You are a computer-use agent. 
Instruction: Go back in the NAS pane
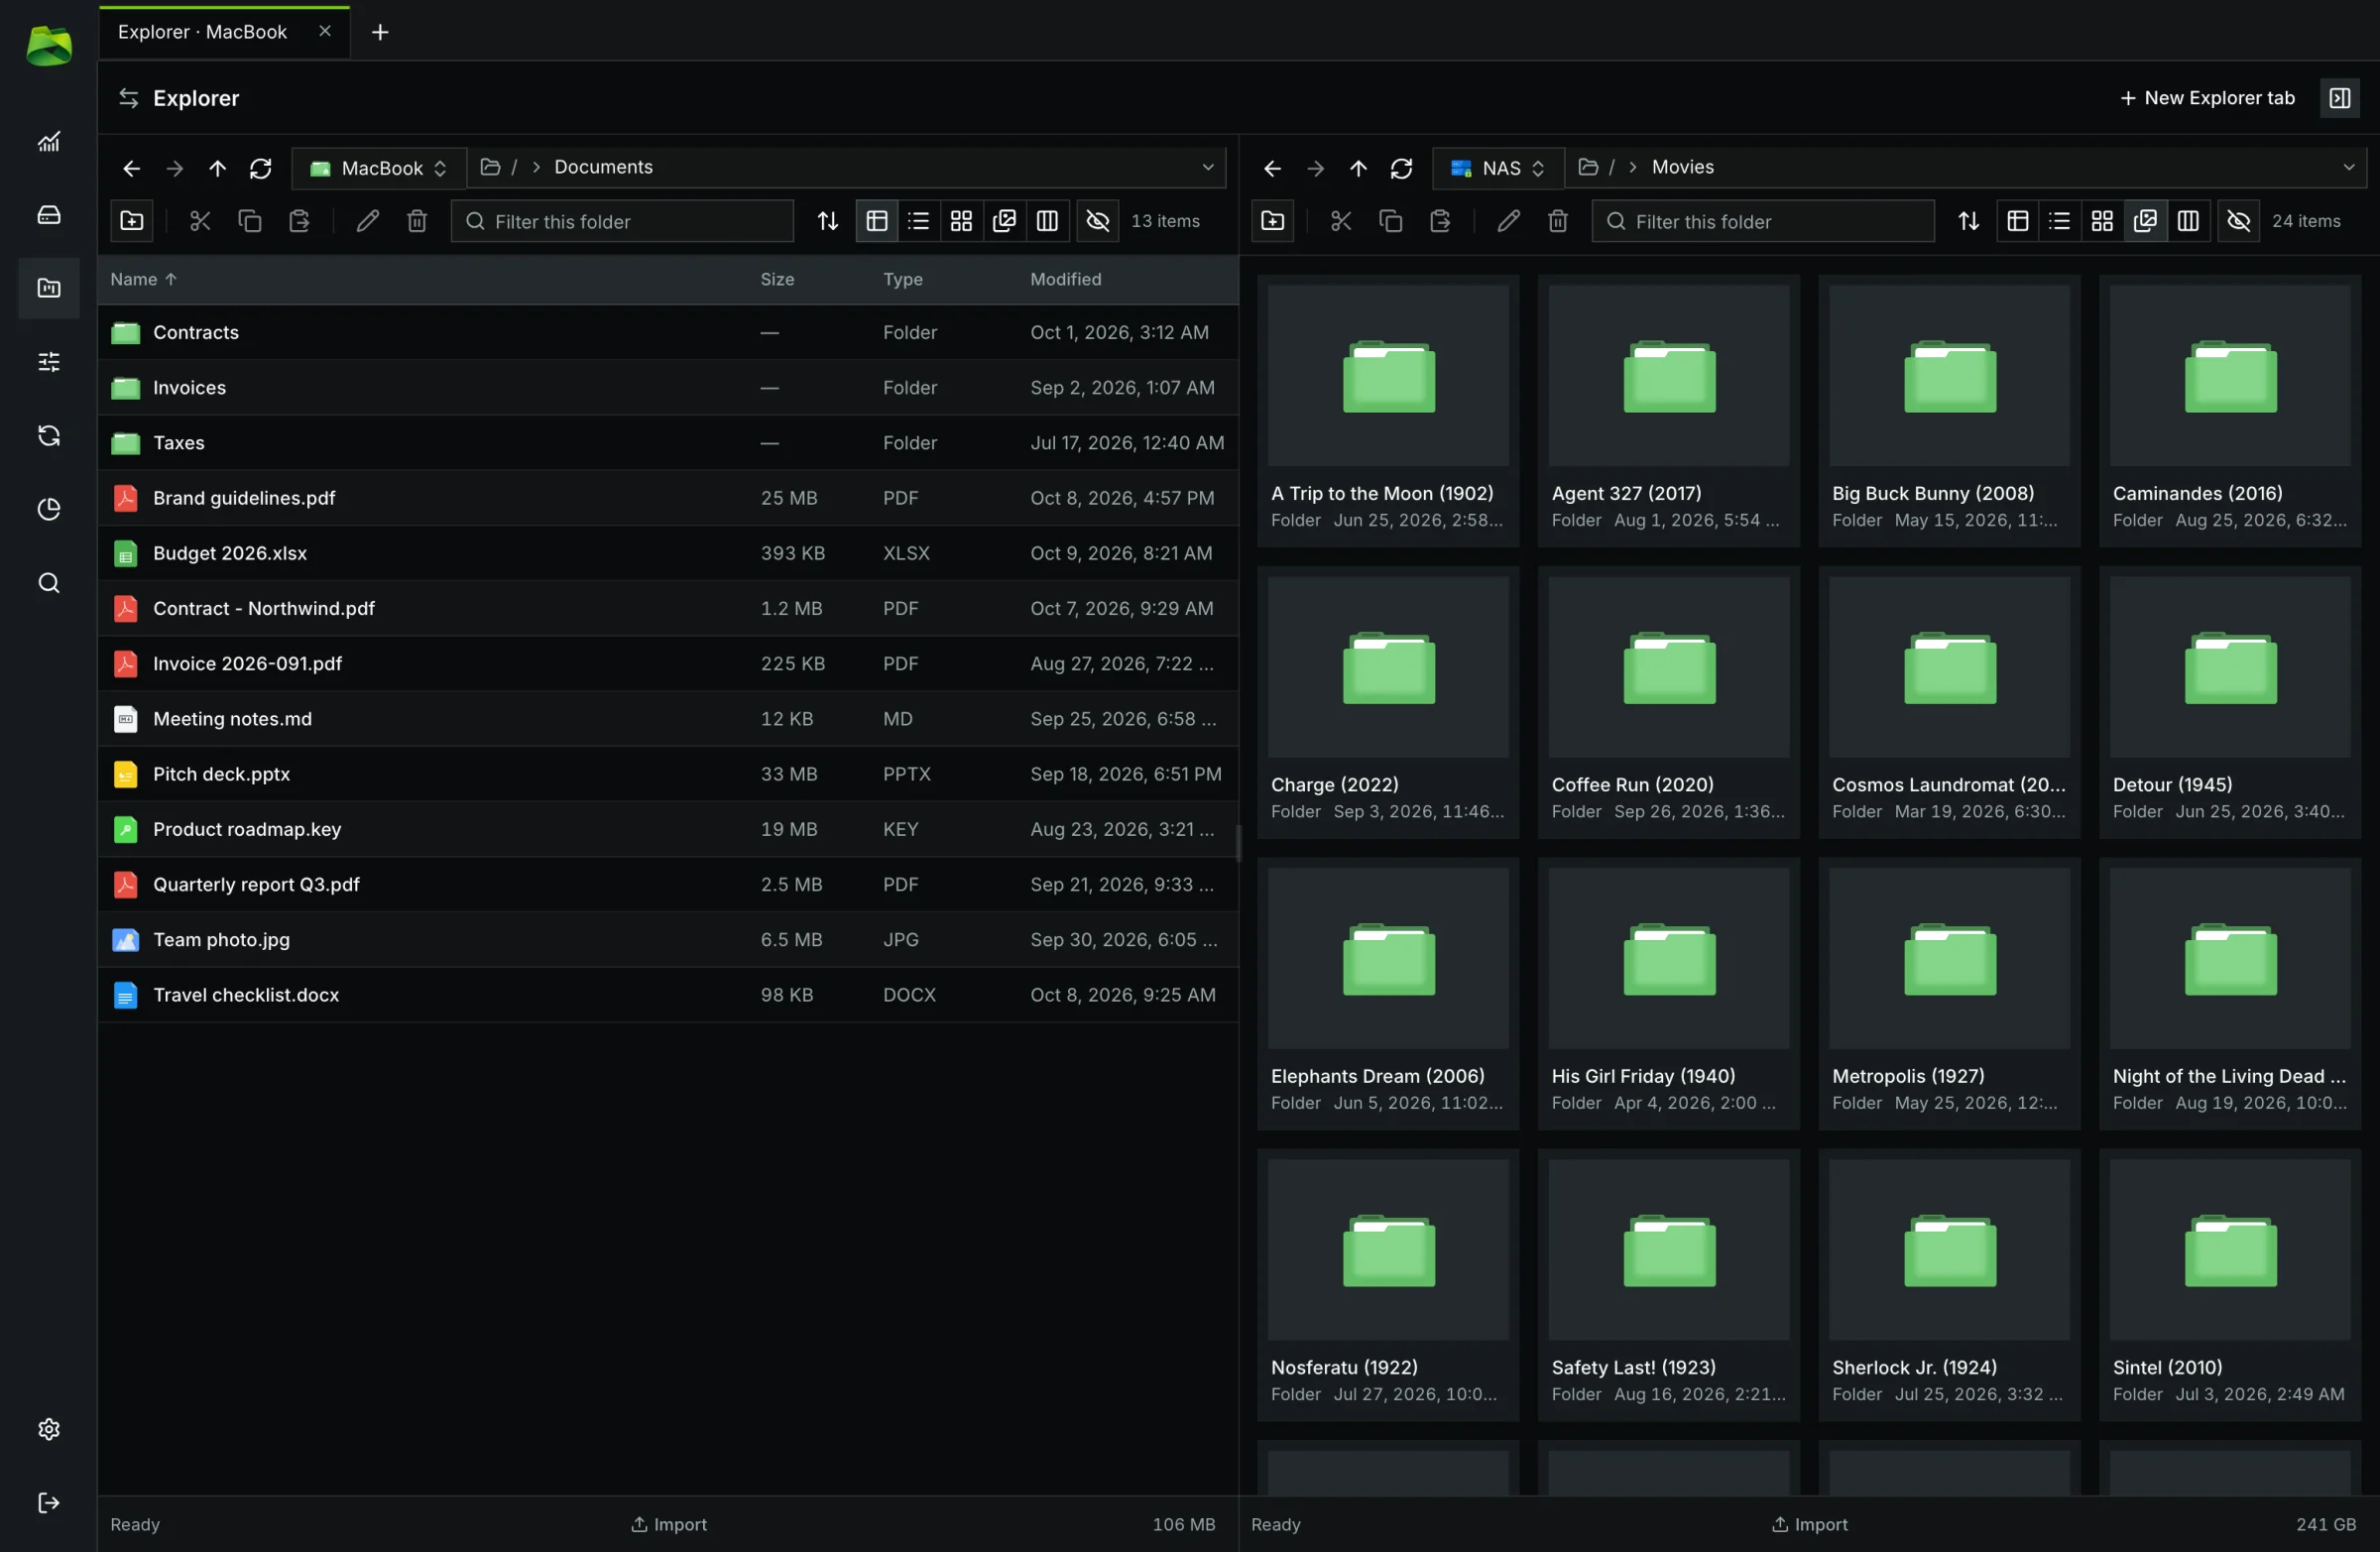(1272, 168)
